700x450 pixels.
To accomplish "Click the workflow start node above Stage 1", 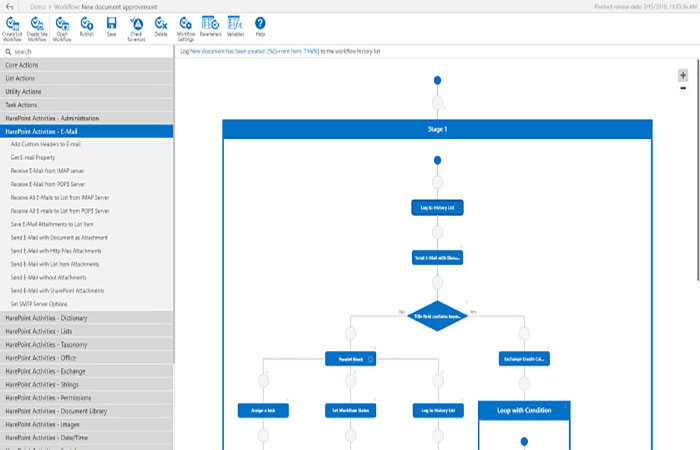I will point(438,80).
